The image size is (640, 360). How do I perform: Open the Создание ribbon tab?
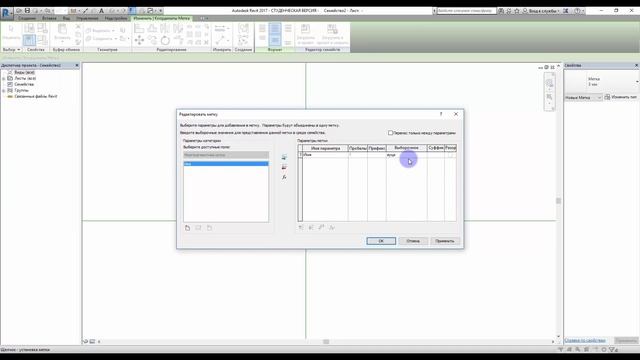pos(27,18)
